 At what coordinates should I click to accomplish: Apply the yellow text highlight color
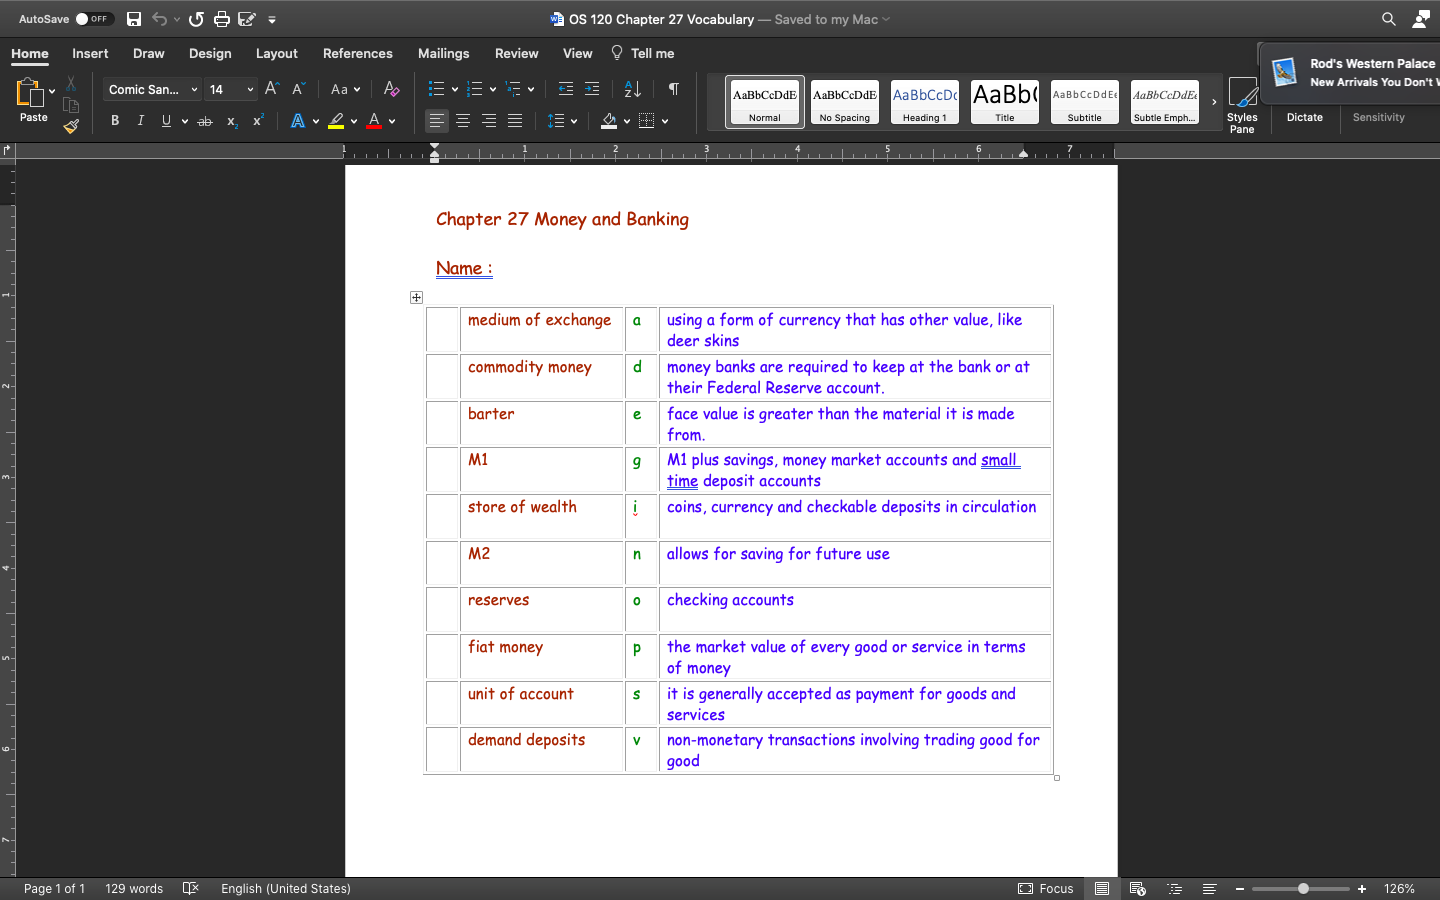tap(336, 121)
